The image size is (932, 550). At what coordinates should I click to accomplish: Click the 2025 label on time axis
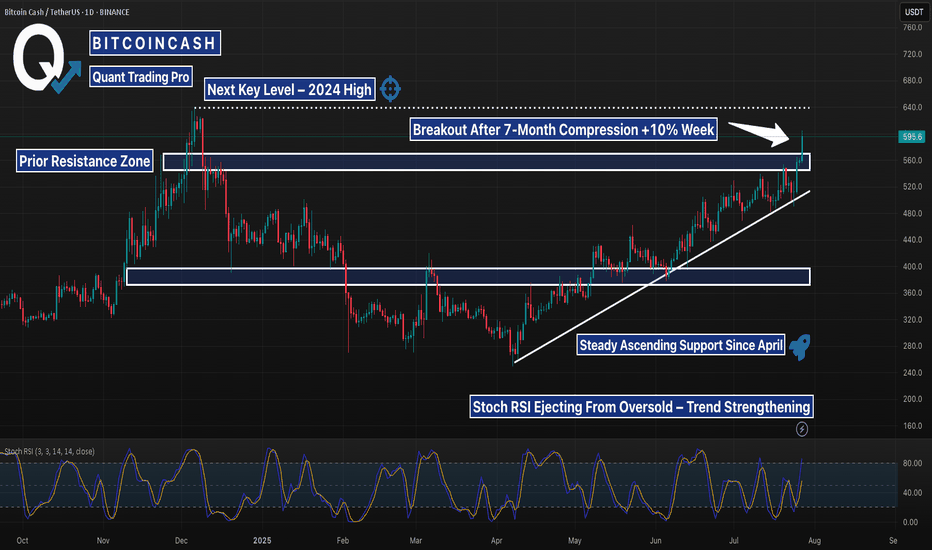(x=262, y=540)
